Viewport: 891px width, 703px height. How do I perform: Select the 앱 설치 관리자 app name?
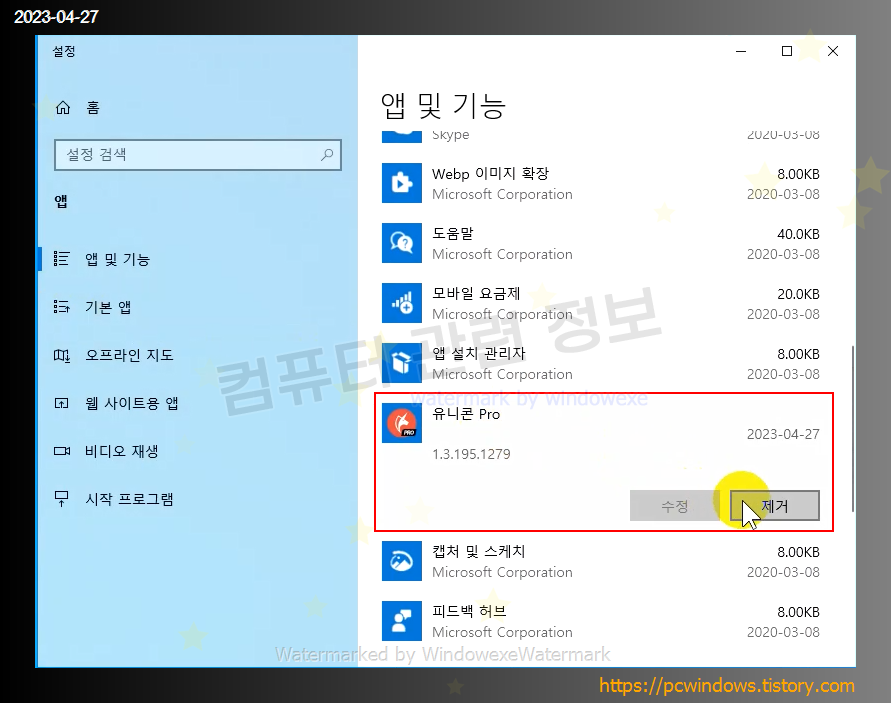click(479, 353)
